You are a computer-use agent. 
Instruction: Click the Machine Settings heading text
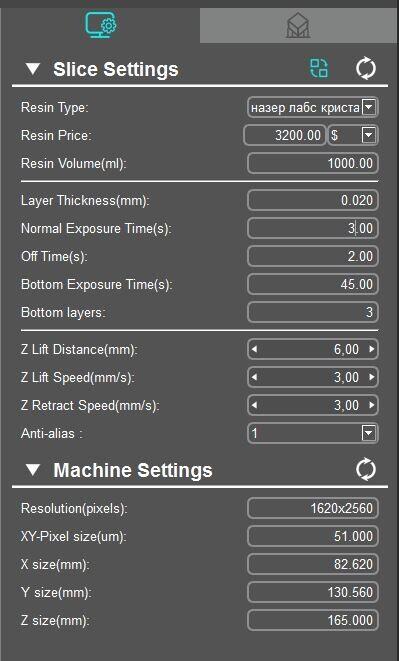(x=133, y=470)
